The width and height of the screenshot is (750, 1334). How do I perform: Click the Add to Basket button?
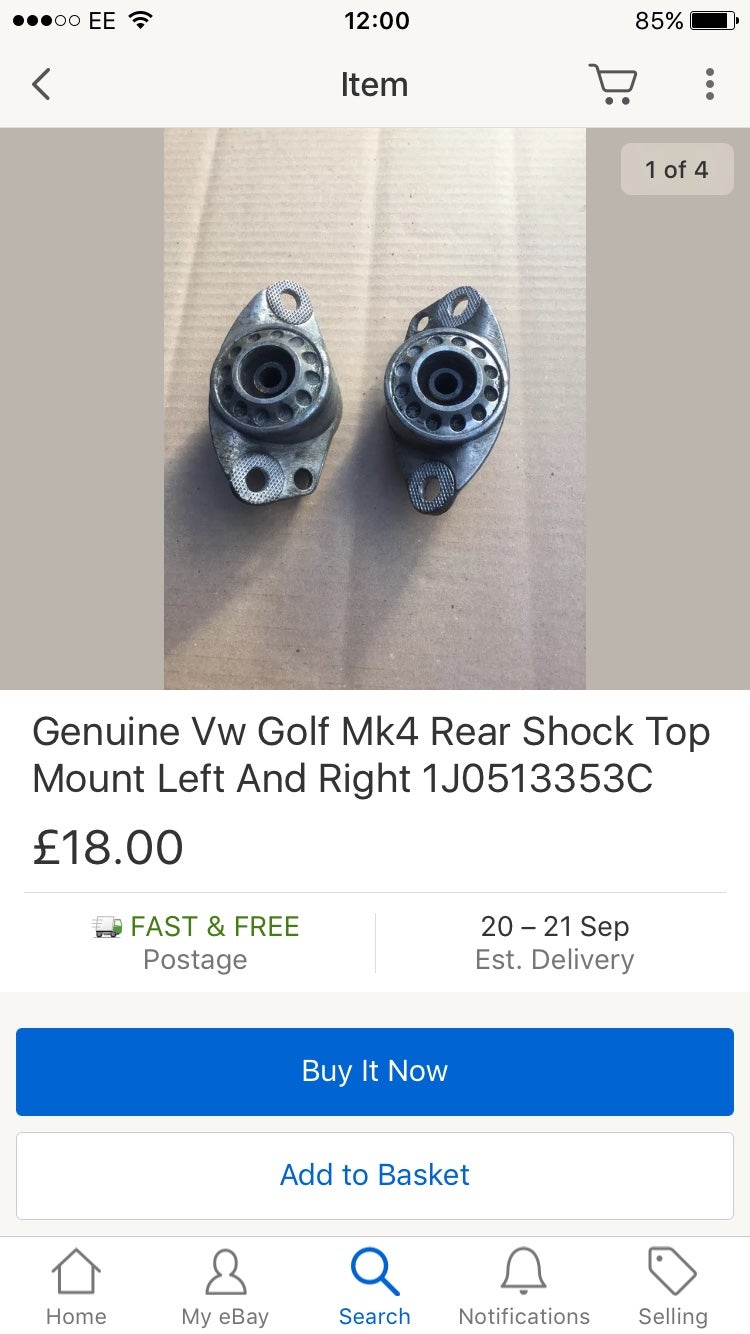pyautogui.click(x=375, y=1175)
